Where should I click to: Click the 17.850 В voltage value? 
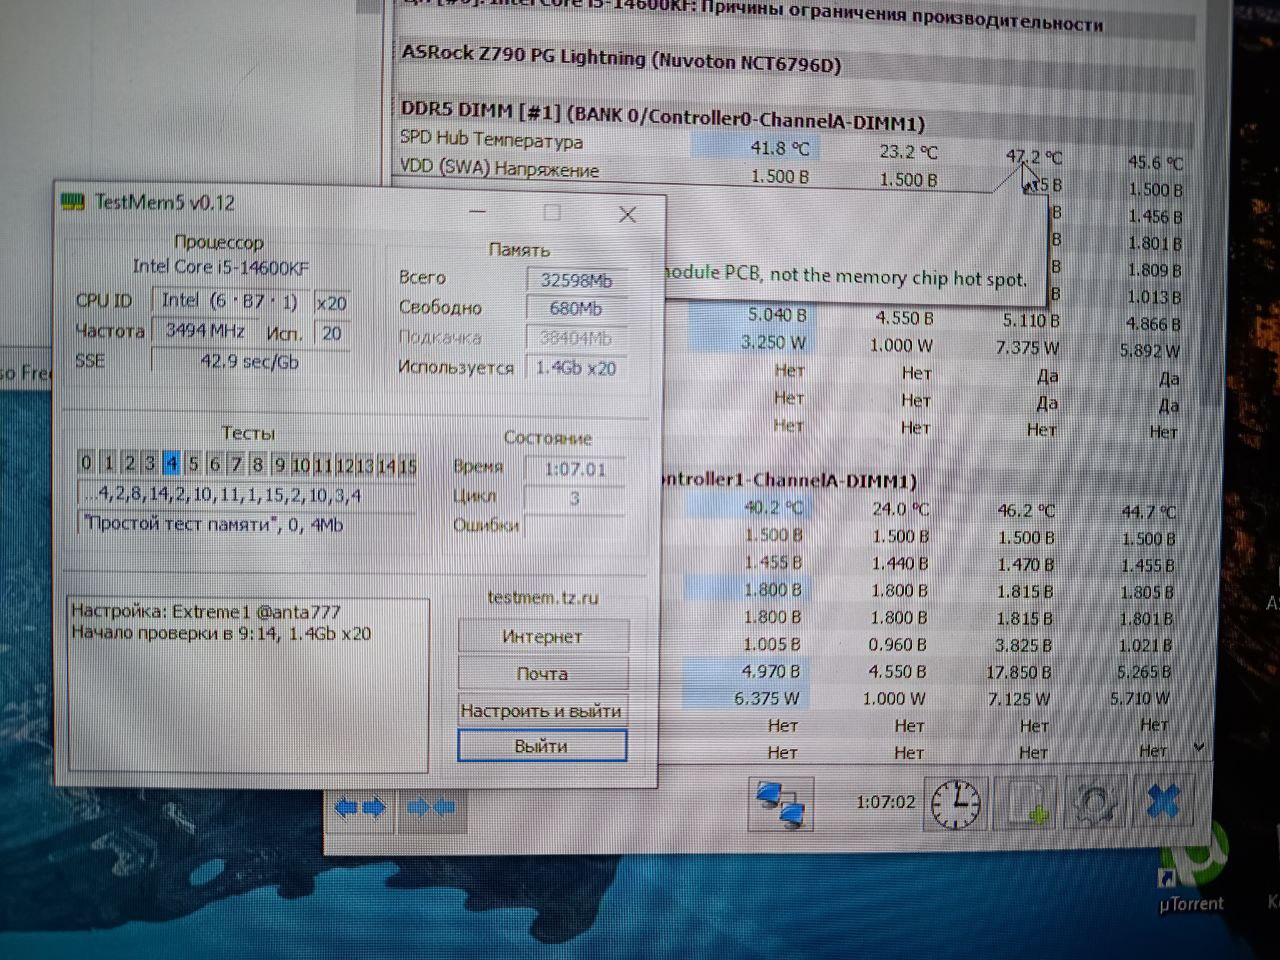[x=1018, y=672]
